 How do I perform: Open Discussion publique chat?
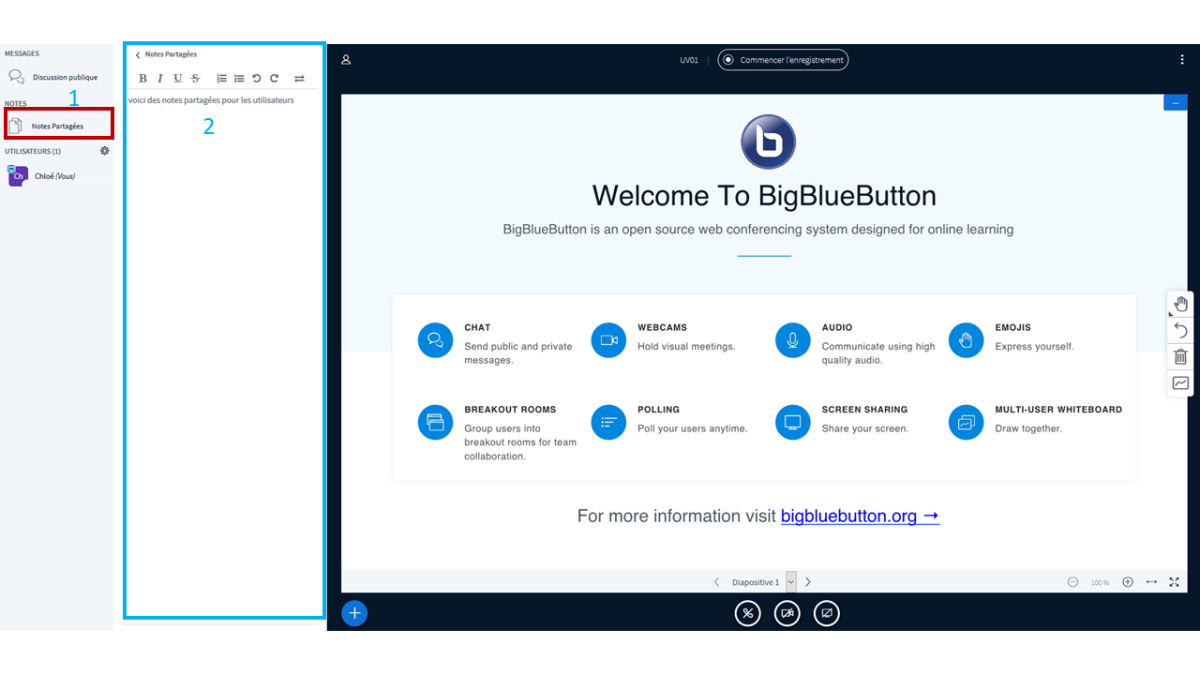(x=54, y=77)
